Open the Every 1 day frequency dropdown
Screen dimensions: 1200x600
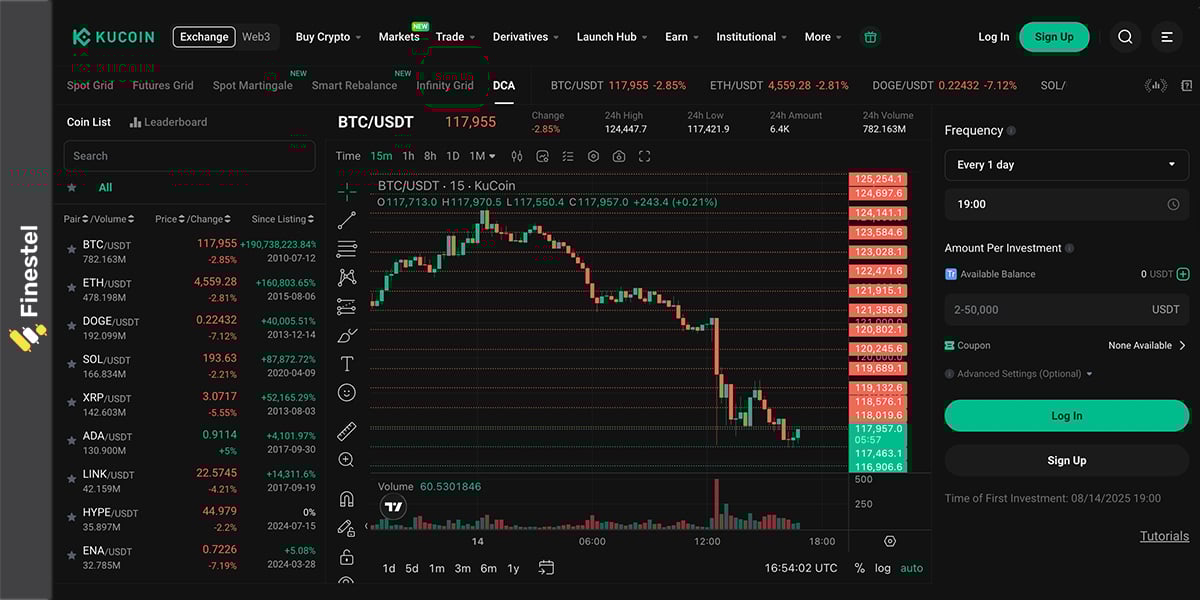coord(1067,165)
